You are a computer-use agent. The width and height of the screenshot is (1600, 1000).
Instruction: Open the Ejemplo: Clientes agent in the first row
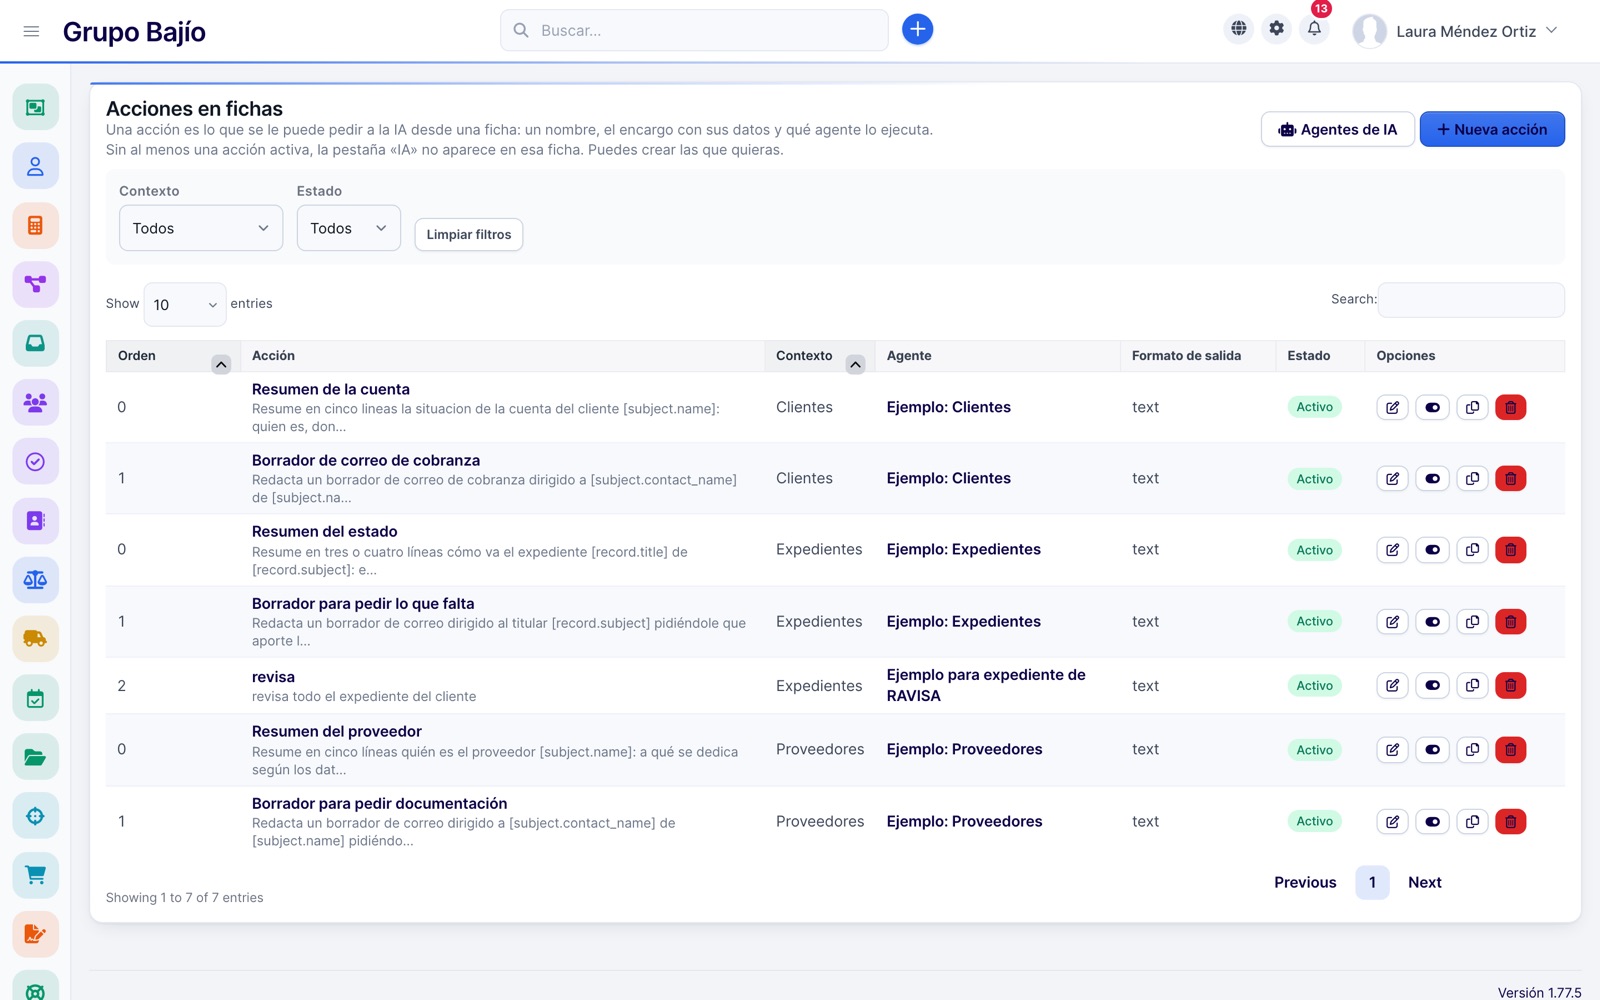point(948,407)
